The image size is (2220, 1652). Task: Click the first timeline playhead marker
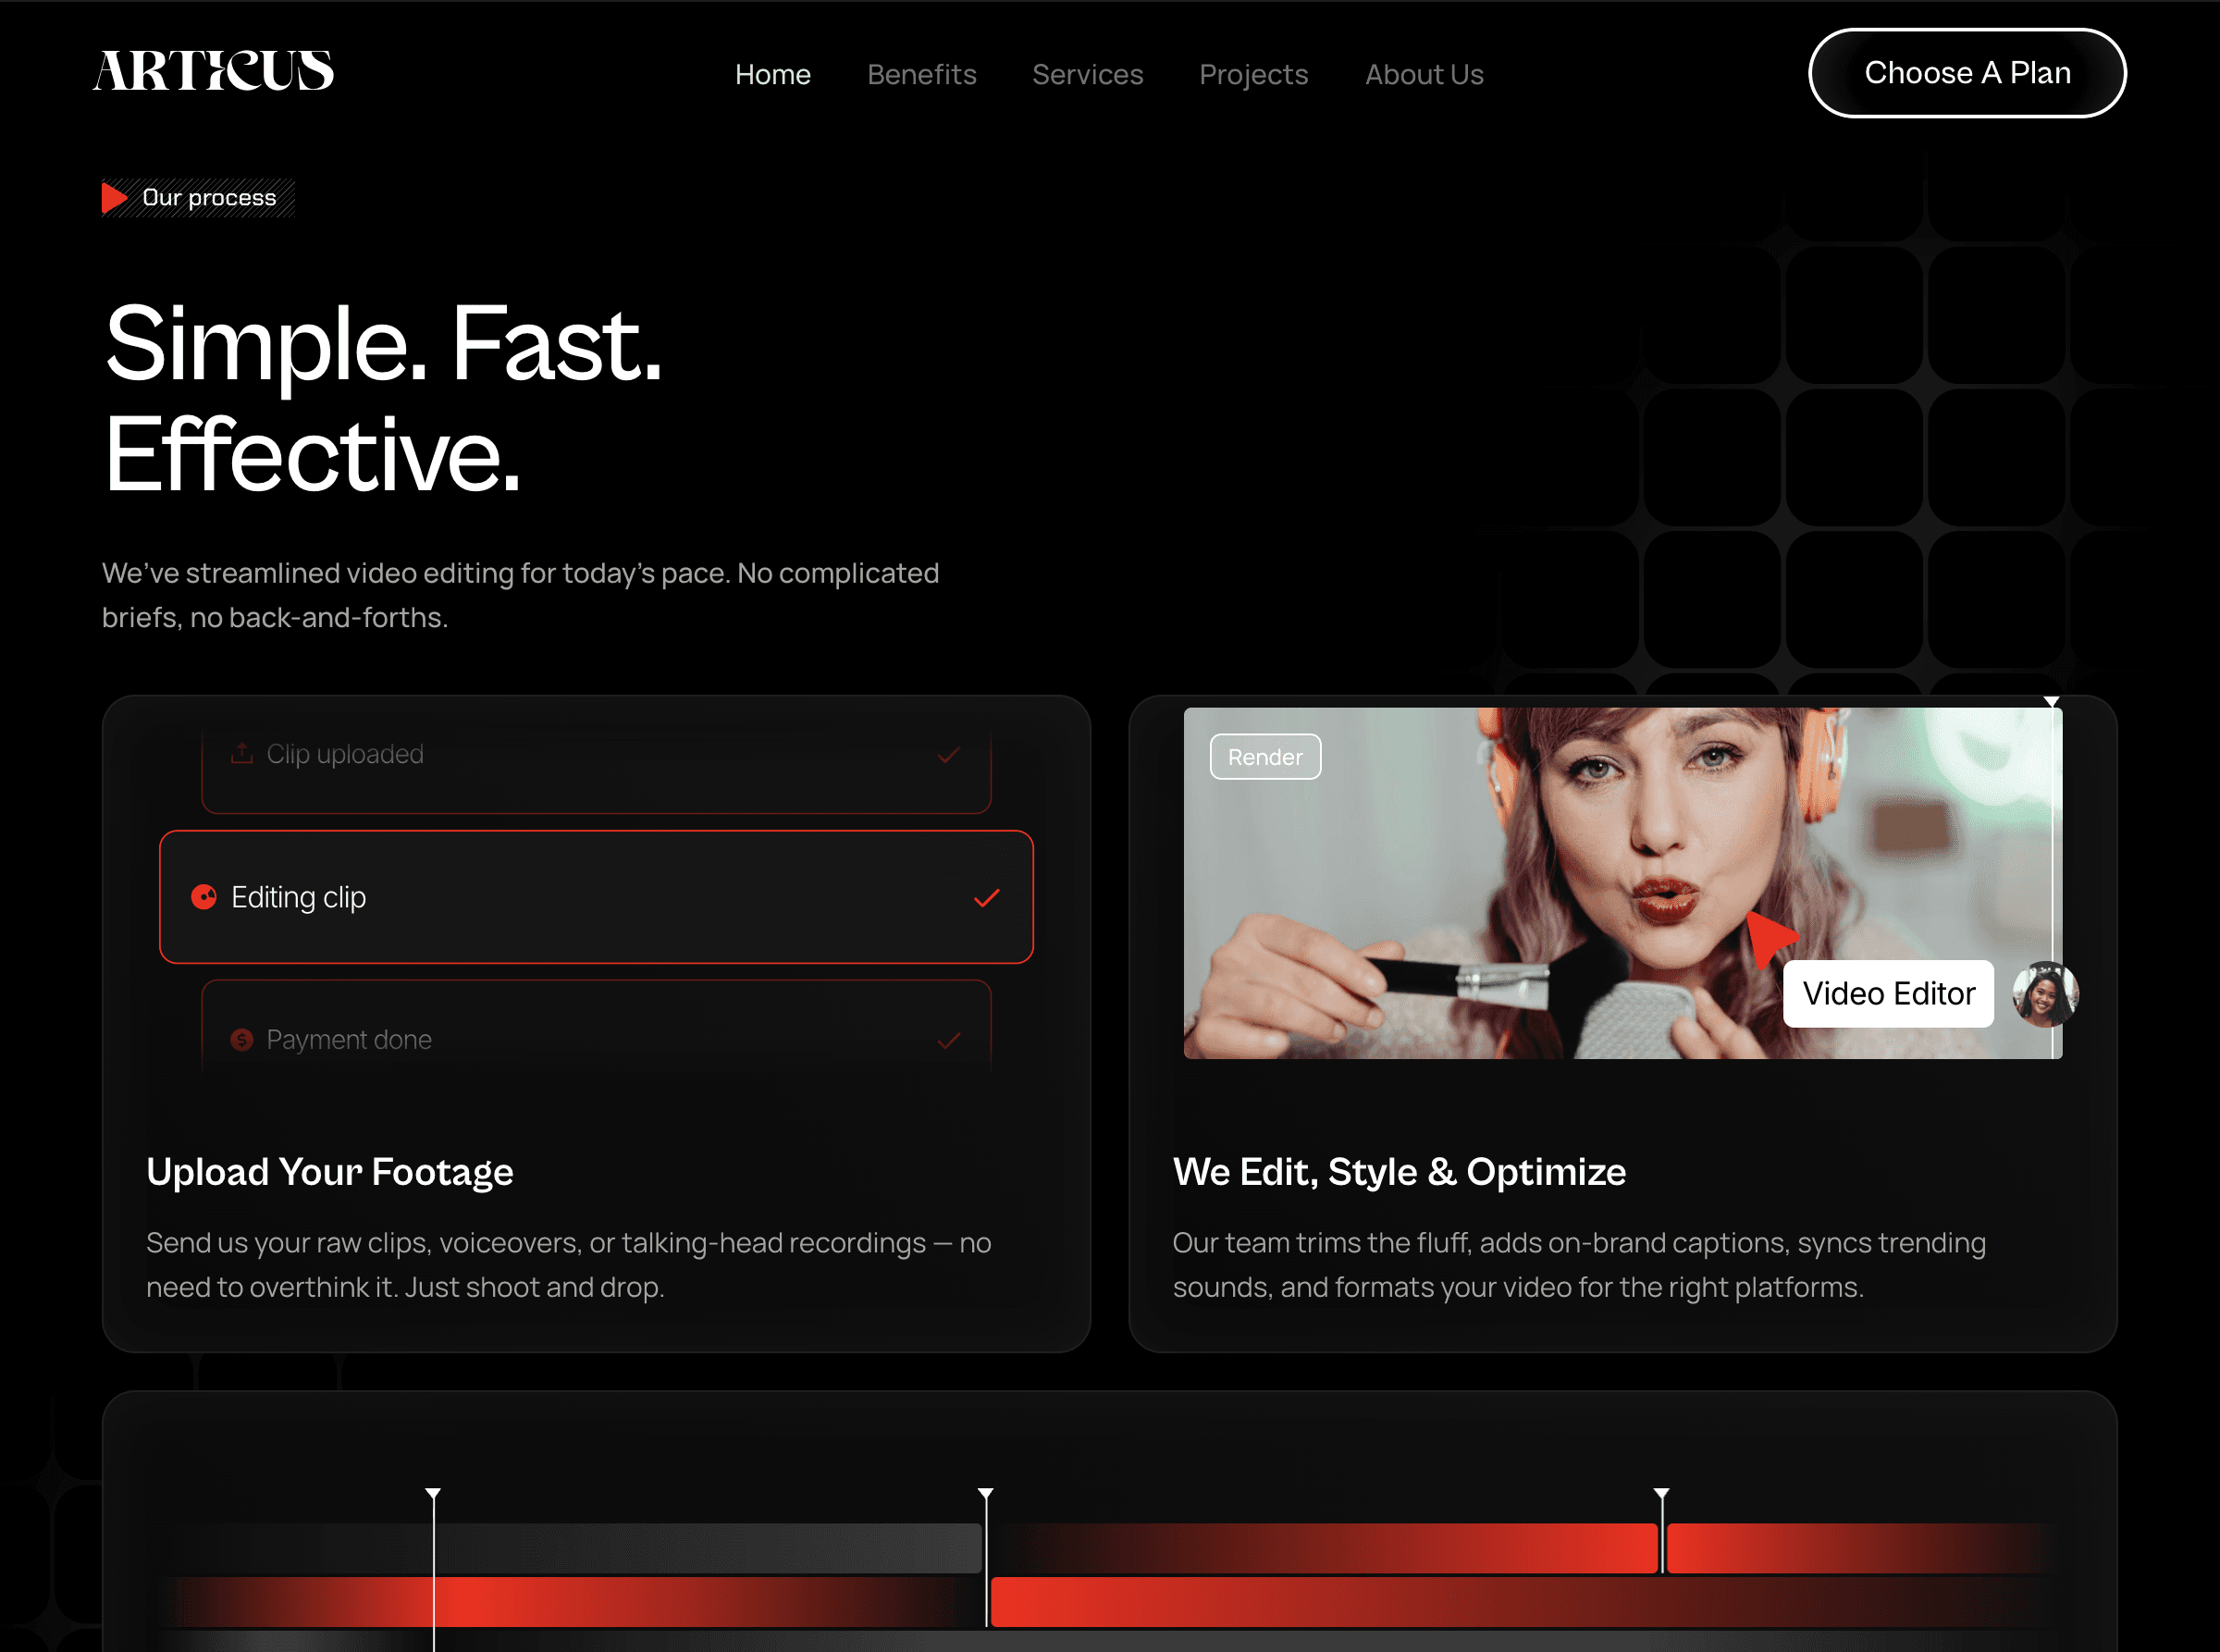pyautogui.click(x=433, y=1494)
